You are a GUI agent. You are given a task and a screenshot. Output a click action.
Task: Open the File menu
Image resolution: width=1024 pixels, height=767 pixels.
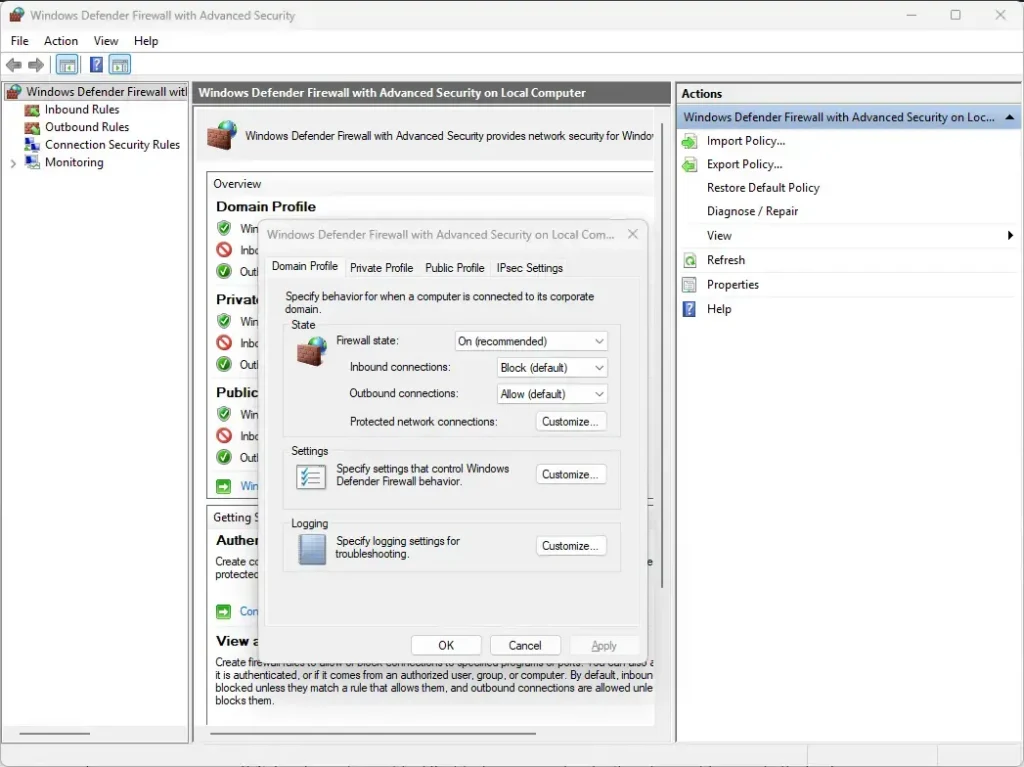[x=20, y=41]
